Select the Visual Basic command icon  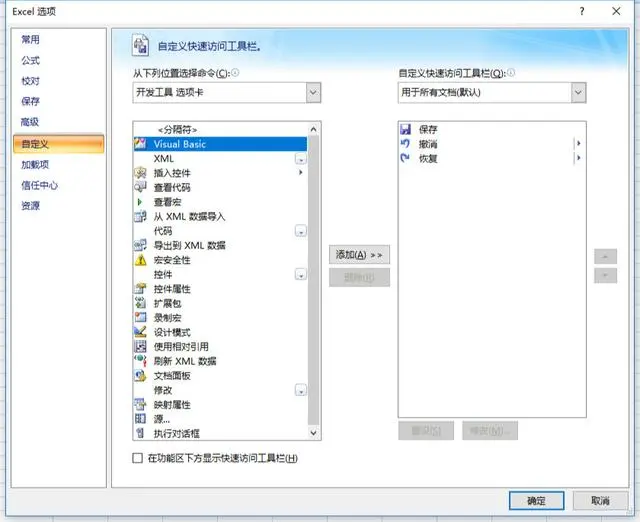(140, 144)
